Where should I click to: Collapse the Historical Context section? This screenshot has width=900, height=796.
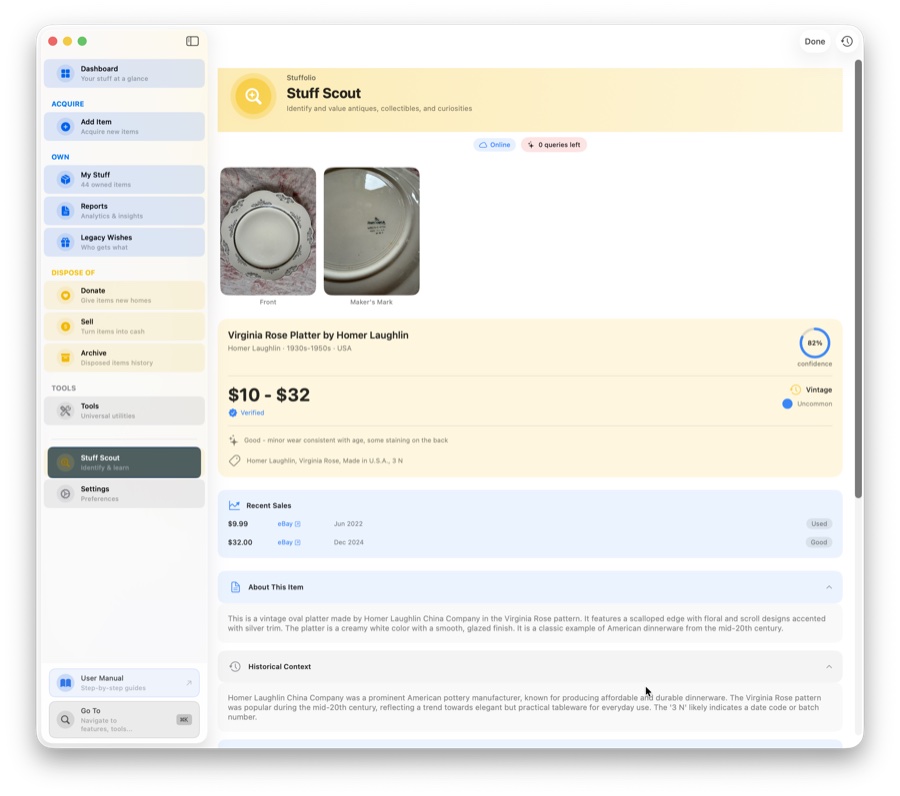point(829,667)
